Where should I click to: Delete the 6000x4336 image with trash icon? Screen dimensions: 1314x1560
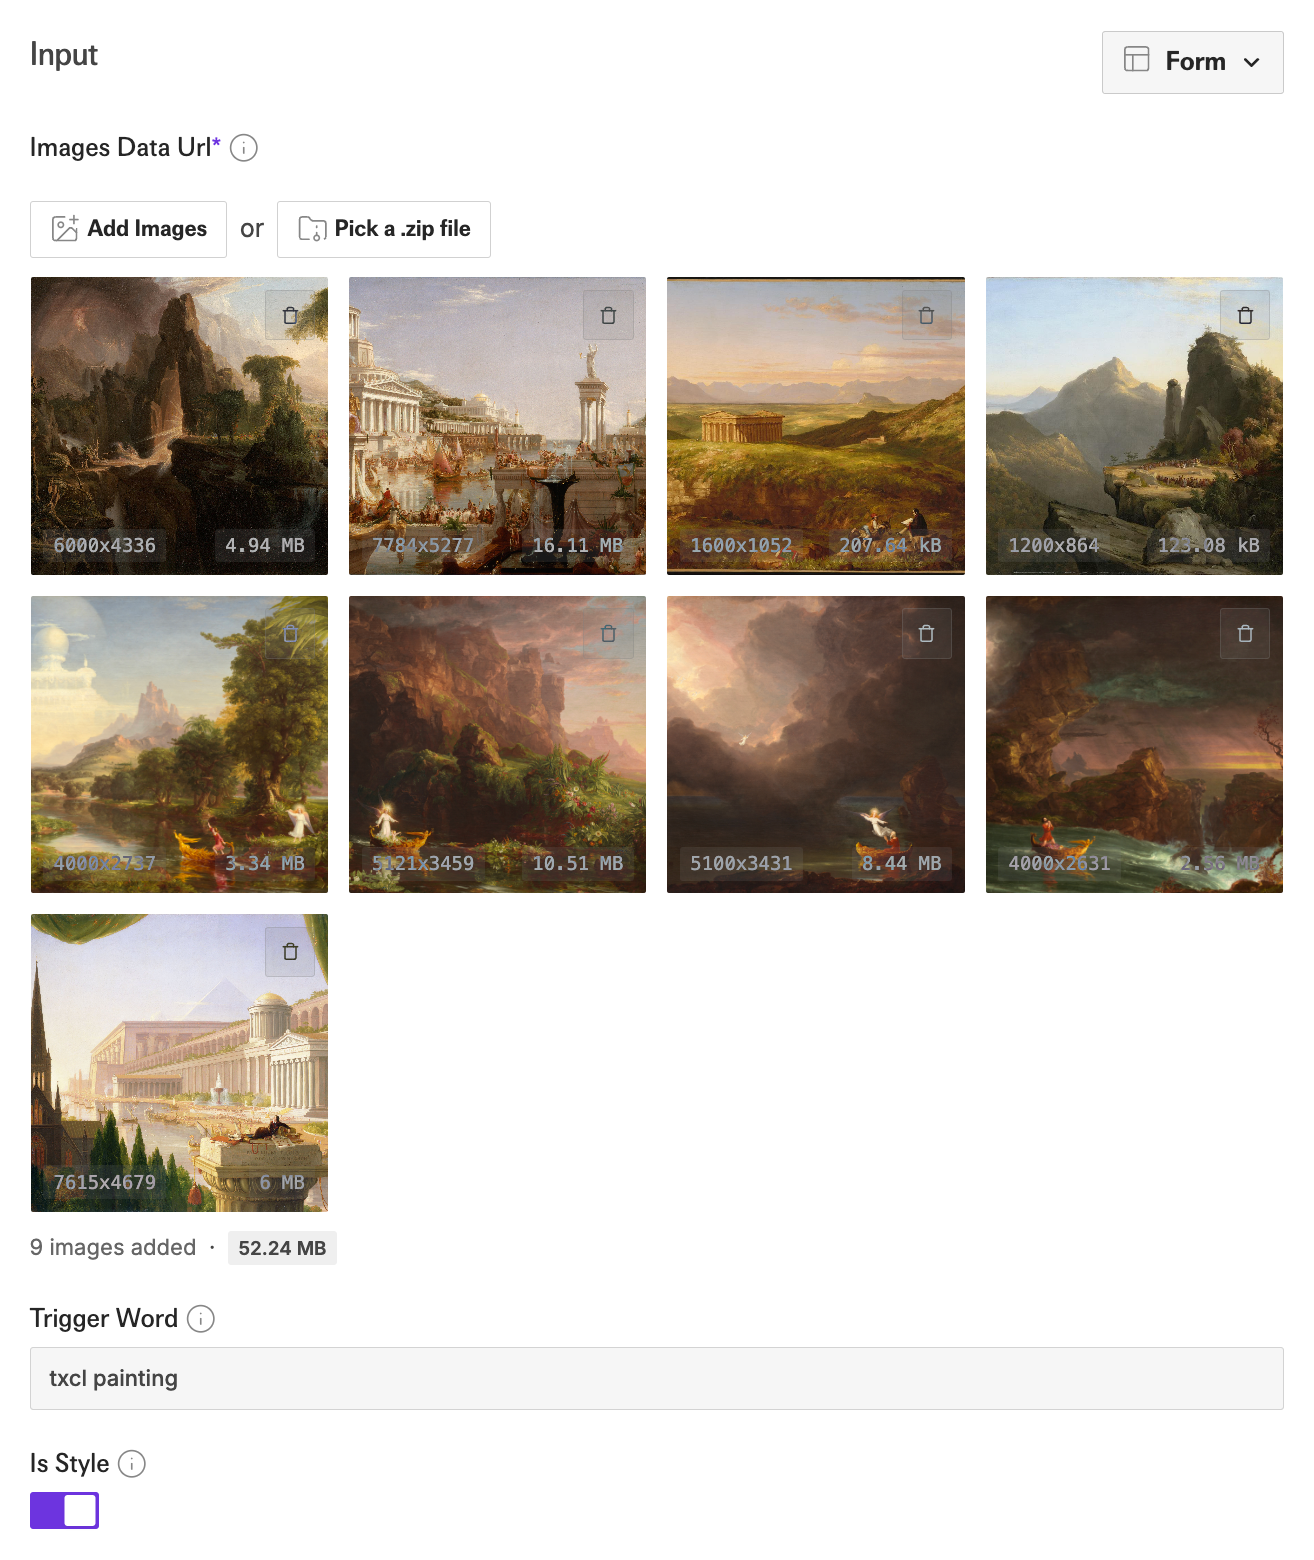(290, 315)
